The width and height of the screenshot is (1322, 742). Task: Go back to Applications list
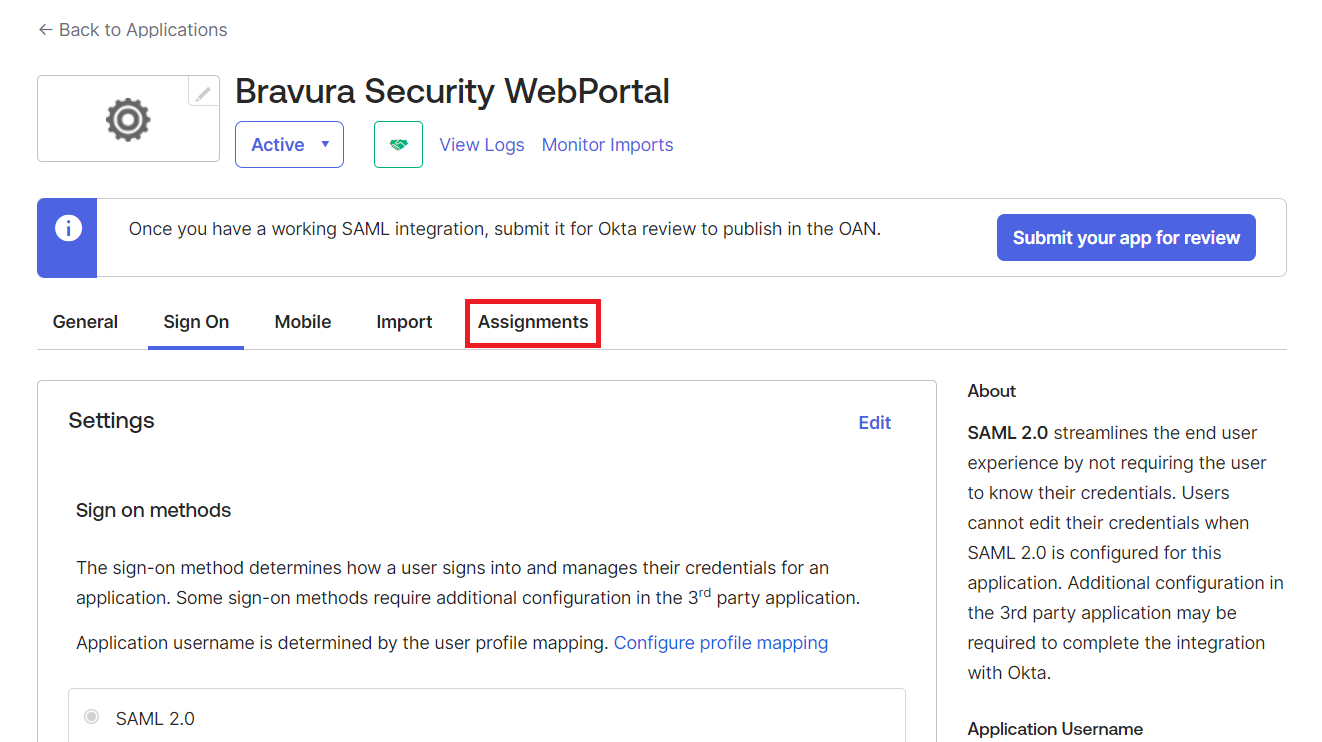[132, 30]
